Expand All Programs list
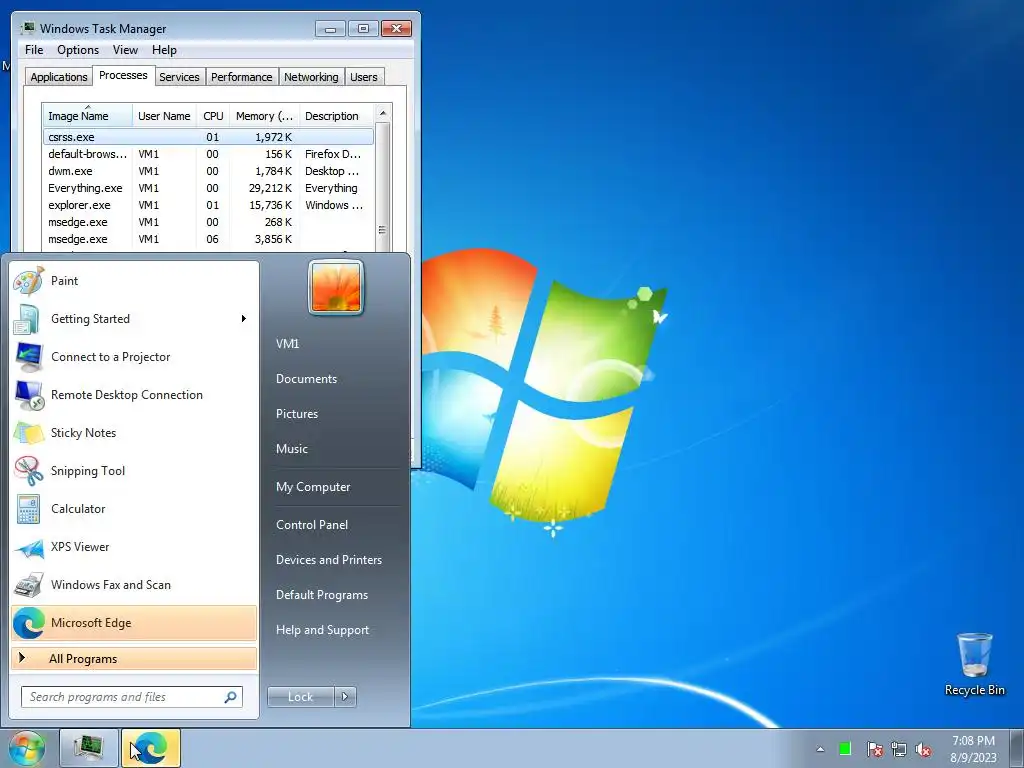The width and height of the screenshot is (1024, 768). coord(134,659)
